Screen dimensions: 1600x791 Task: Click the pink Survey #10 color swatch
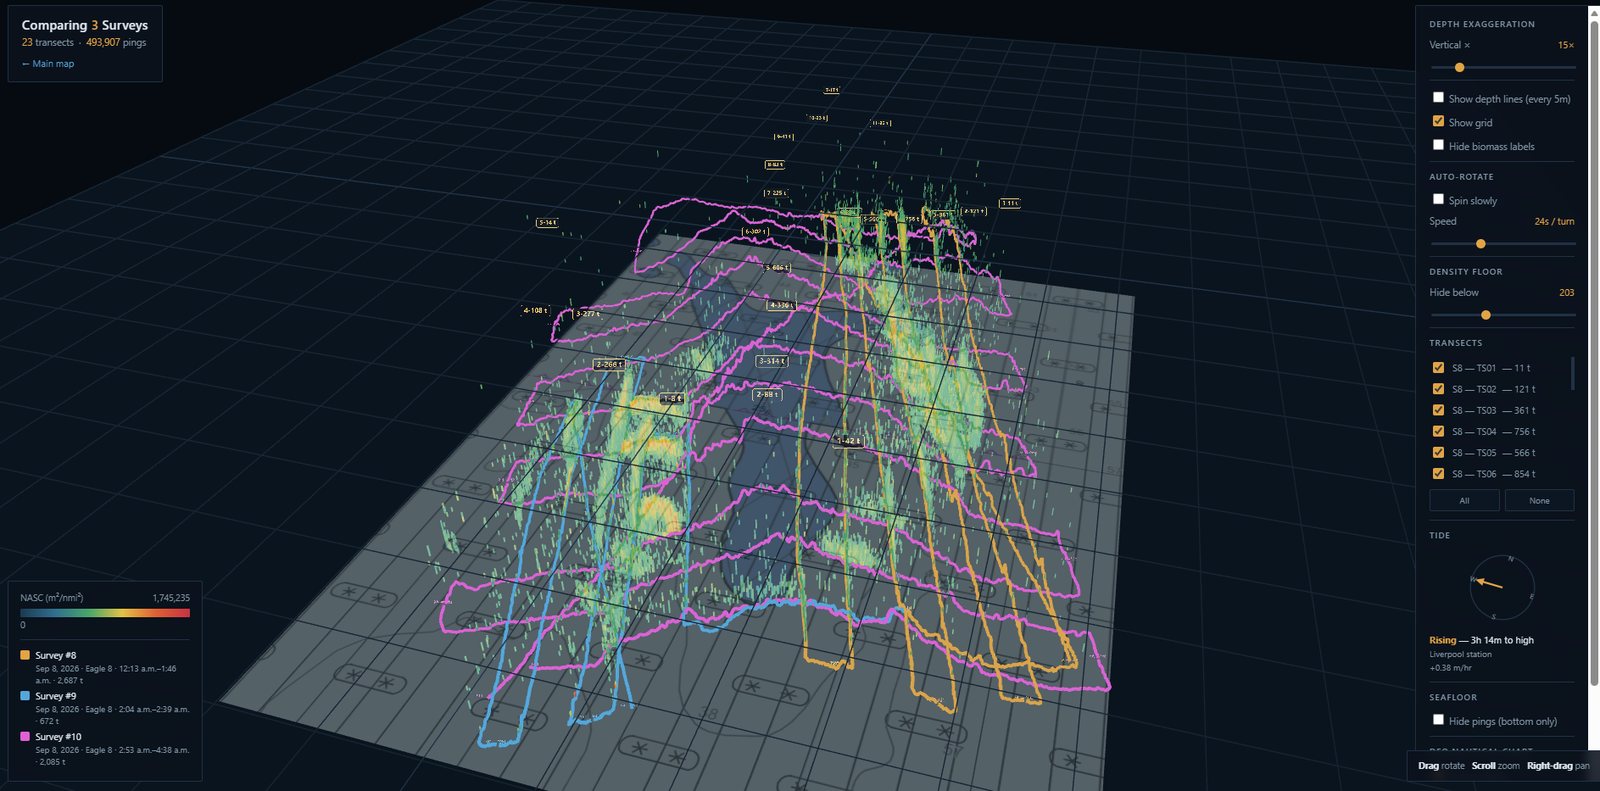25,736
